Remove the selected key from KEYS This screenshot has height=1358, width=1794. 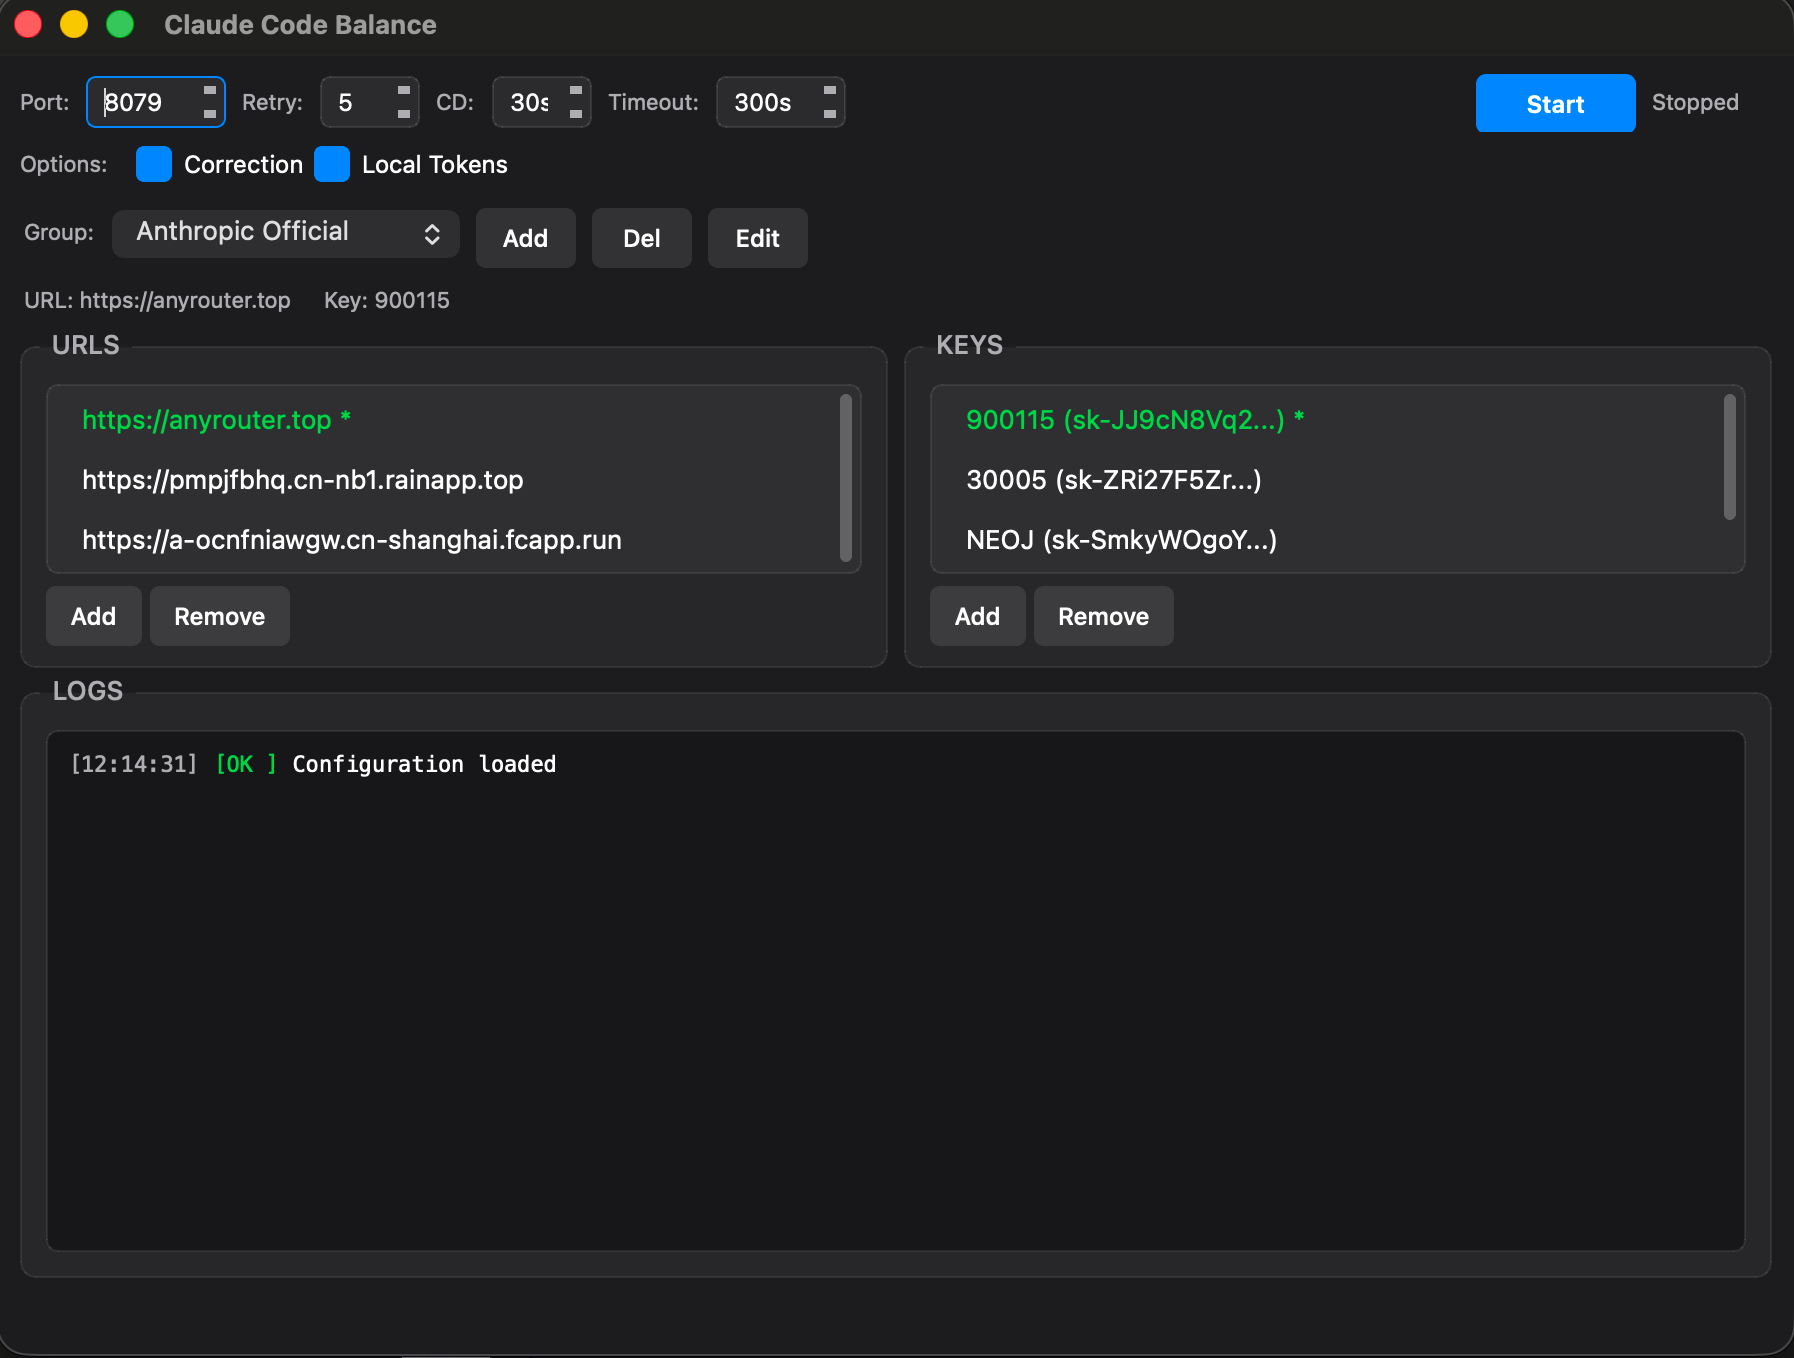pos(1103,616)
